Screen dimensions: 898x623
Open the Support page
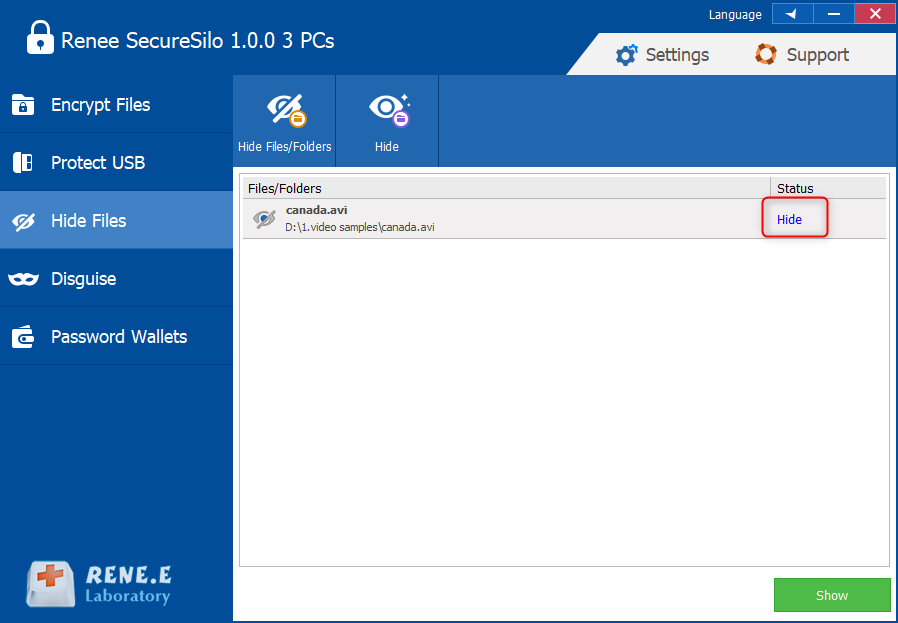802,55
